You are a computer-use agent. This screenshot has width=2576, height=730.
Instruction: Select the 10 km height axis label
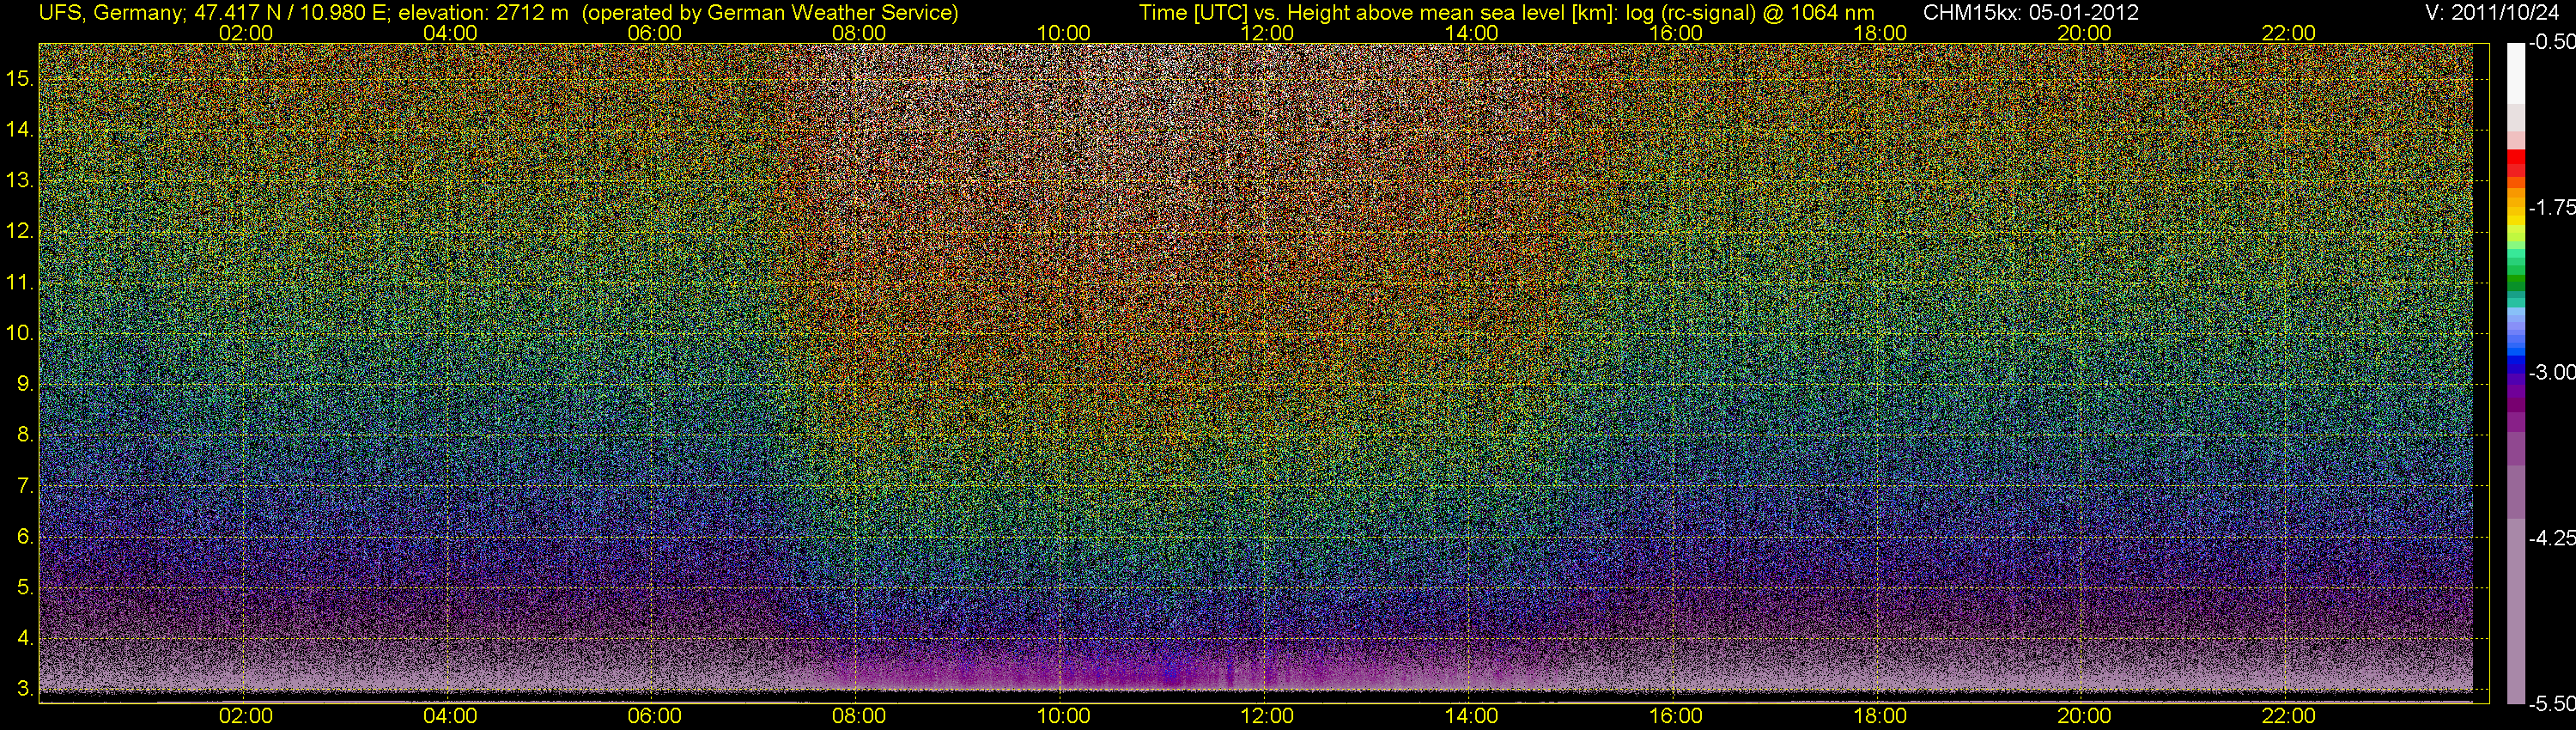point(19,333)
